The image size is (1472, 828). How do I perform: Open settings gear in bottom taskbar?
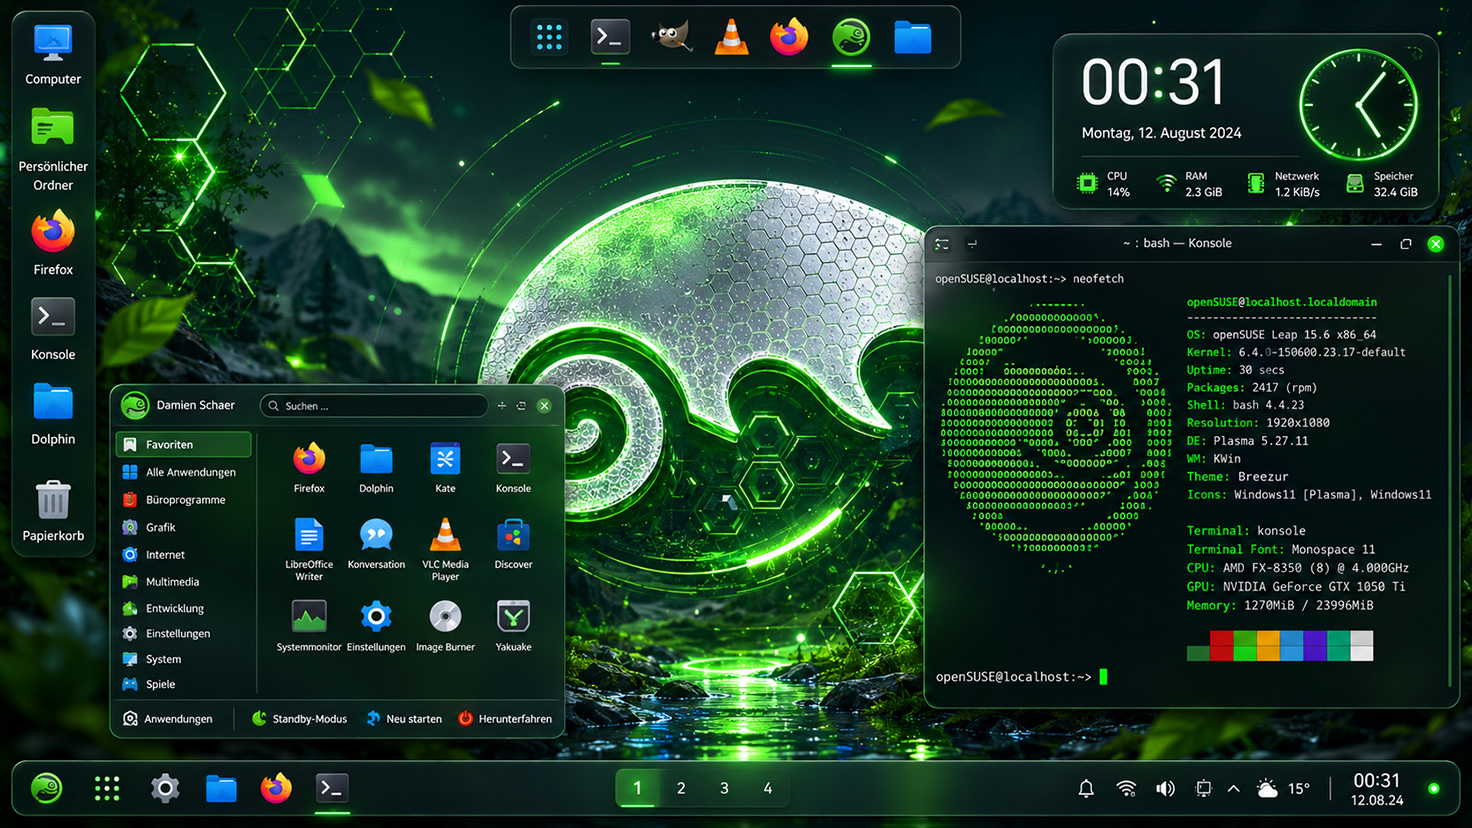165,788
